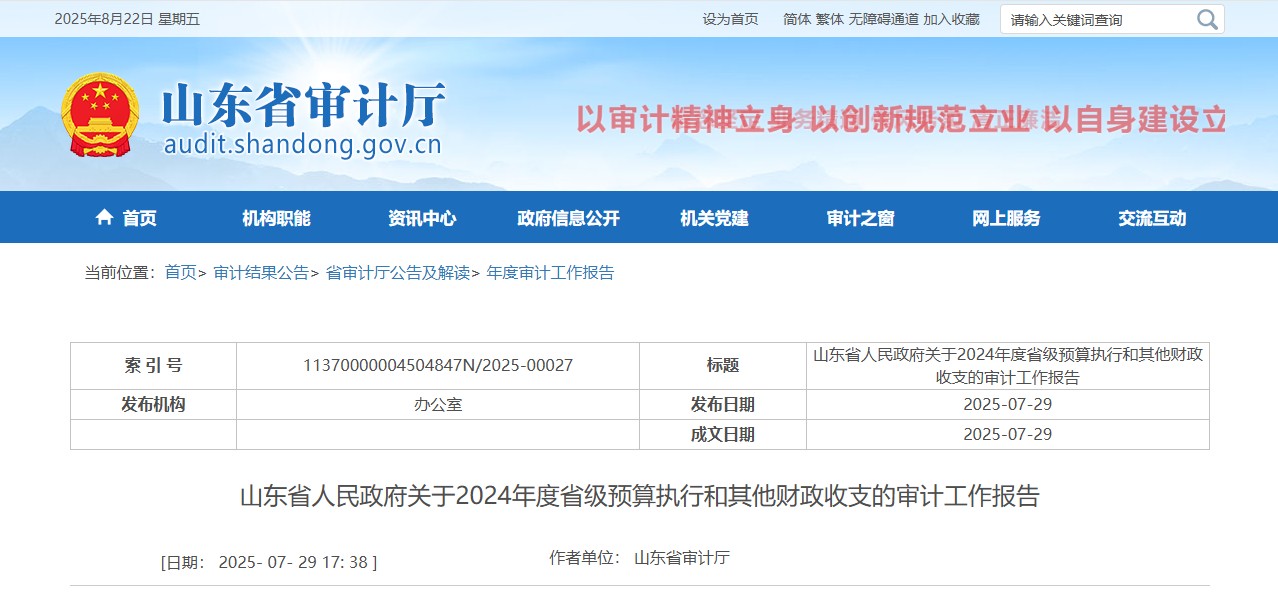Click 索引号 label cell
Image resolution: width=1278 pixels, height=610 pixels.
pyautogui.click(x=153, y=366)
